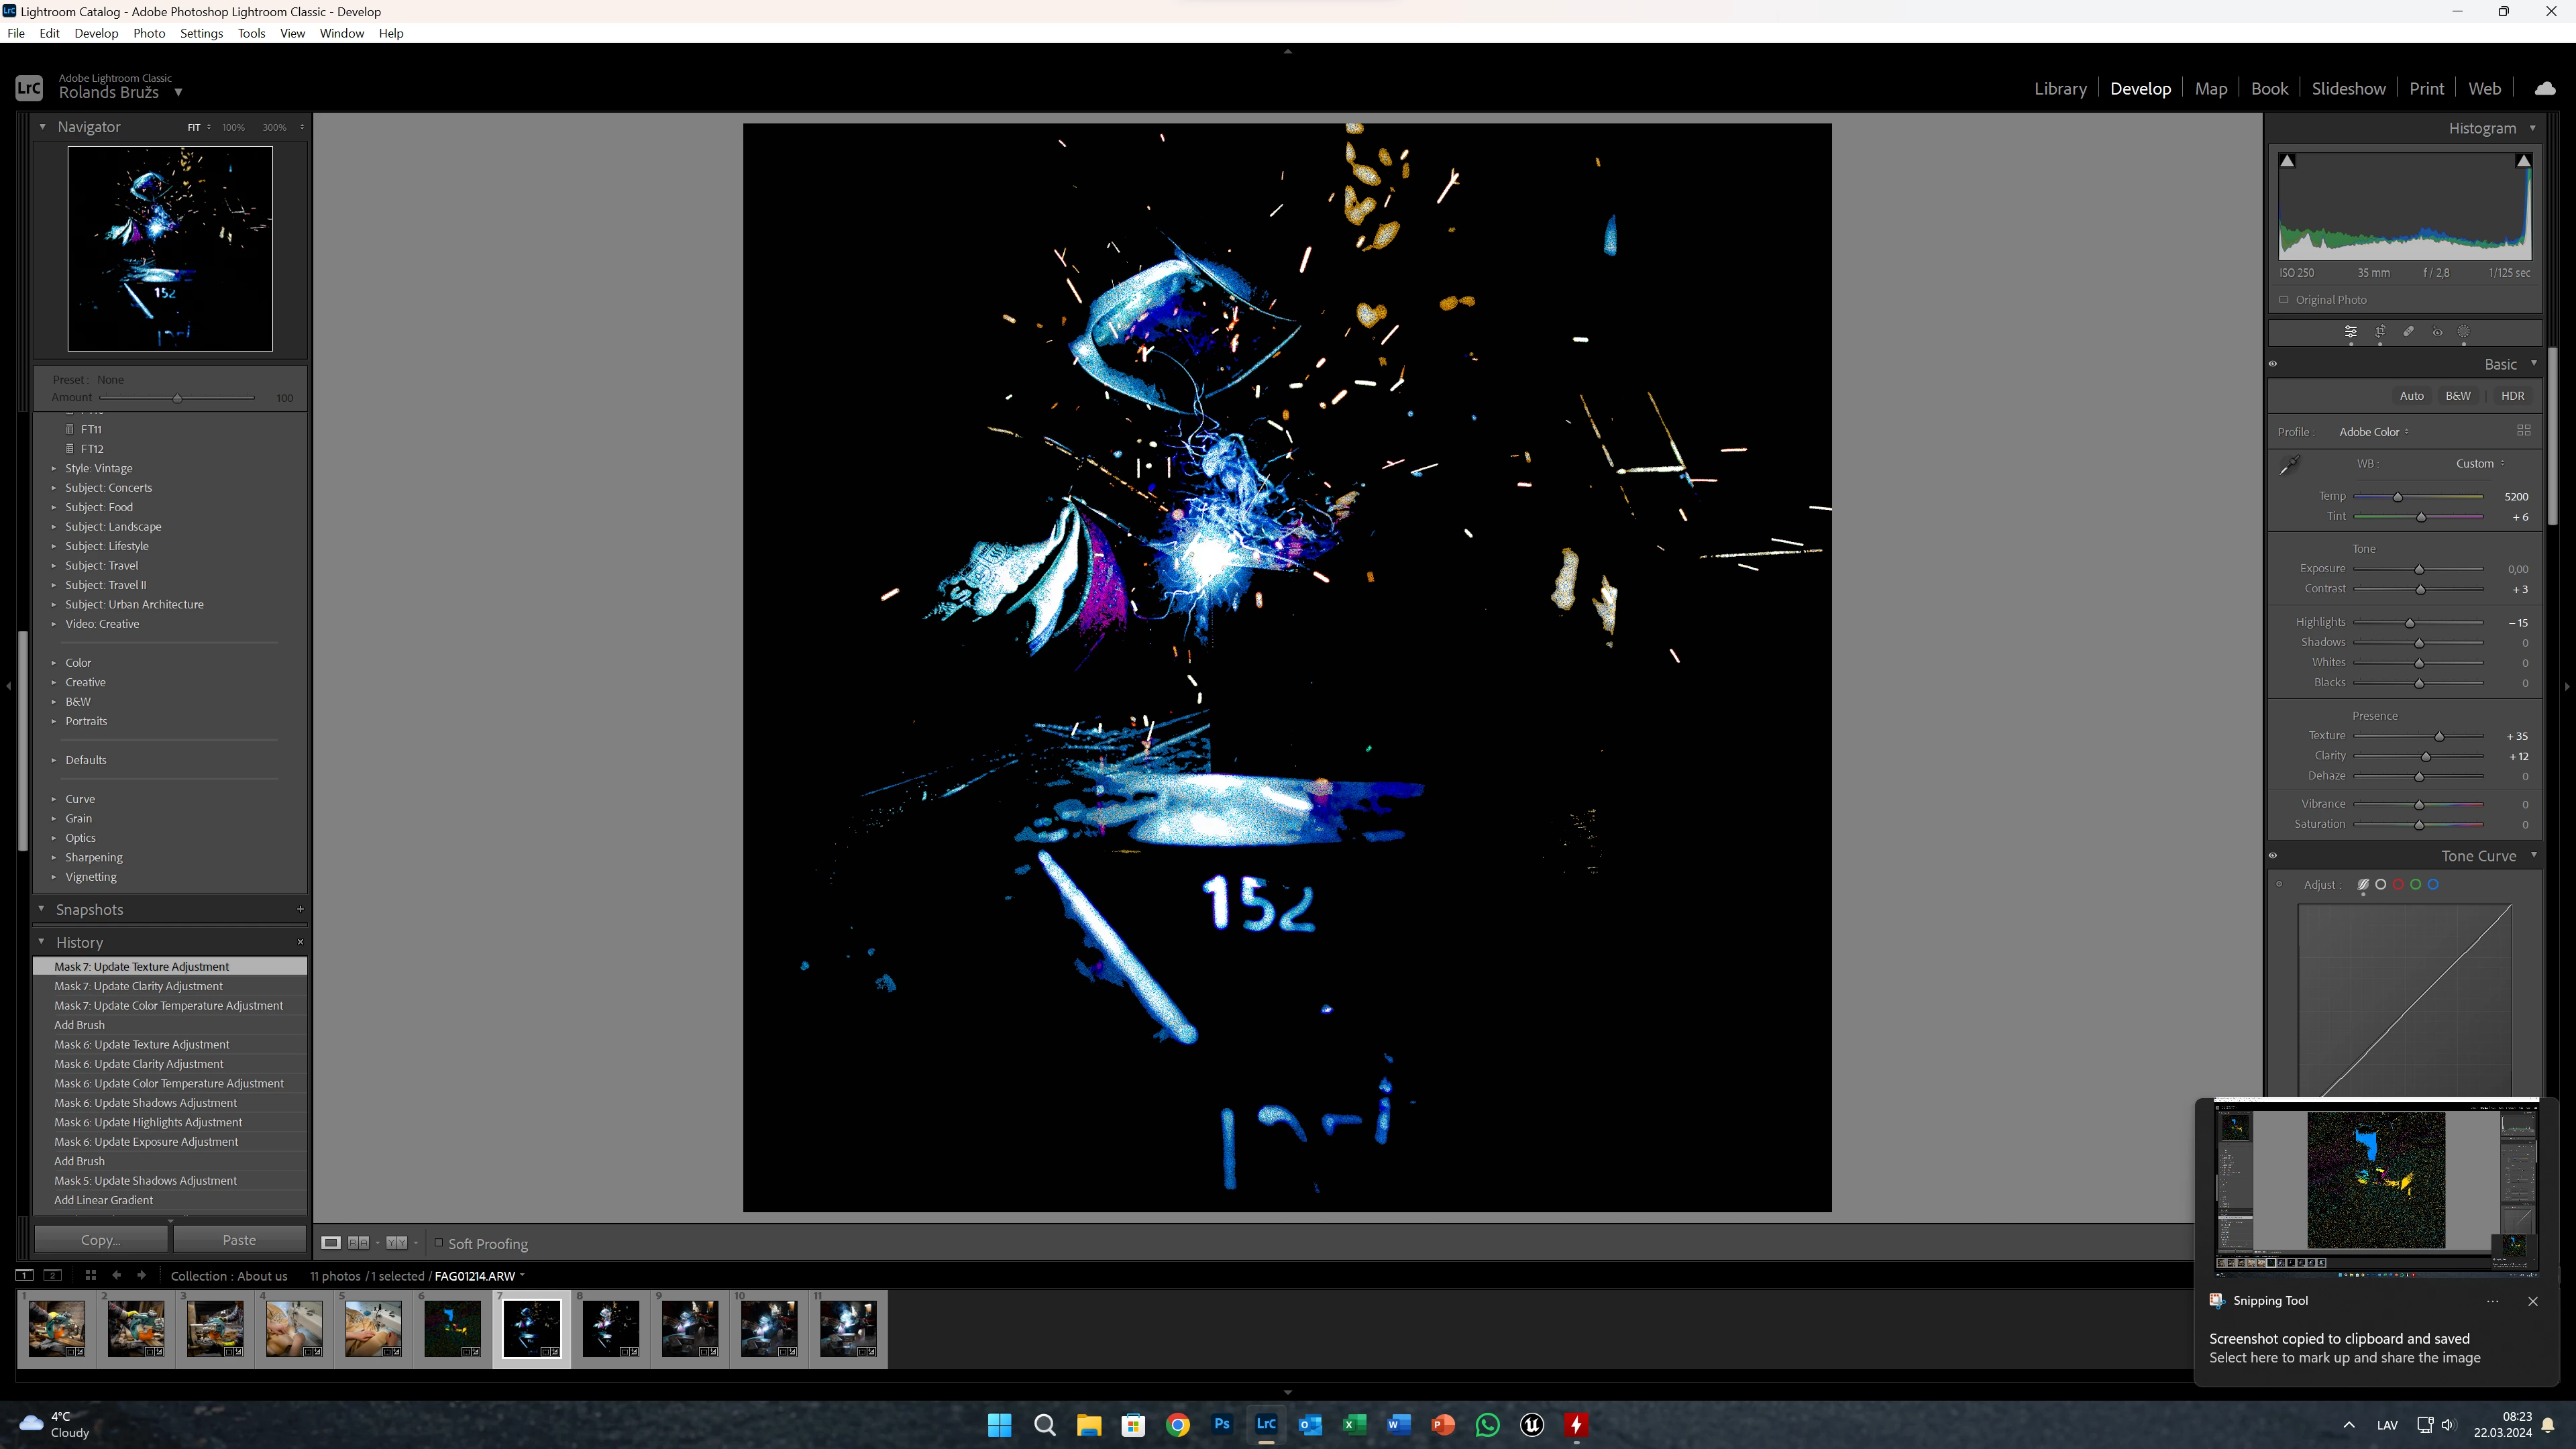Switch to the Library module
2576x1449 pixels.
pyautogui.click(x=2060, y=88)
